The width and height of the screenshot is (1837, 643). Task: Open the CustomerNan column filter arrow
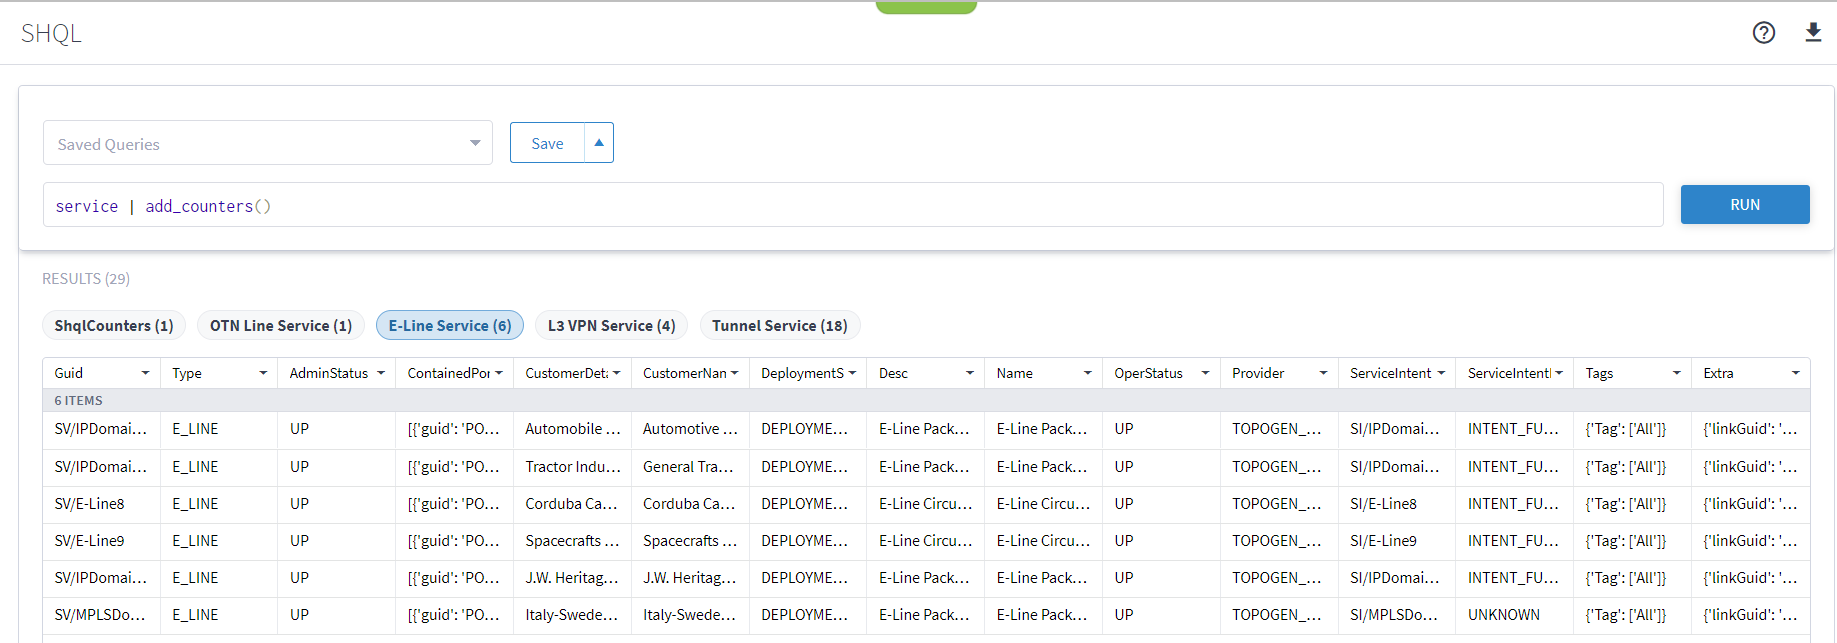click(735, 373)
